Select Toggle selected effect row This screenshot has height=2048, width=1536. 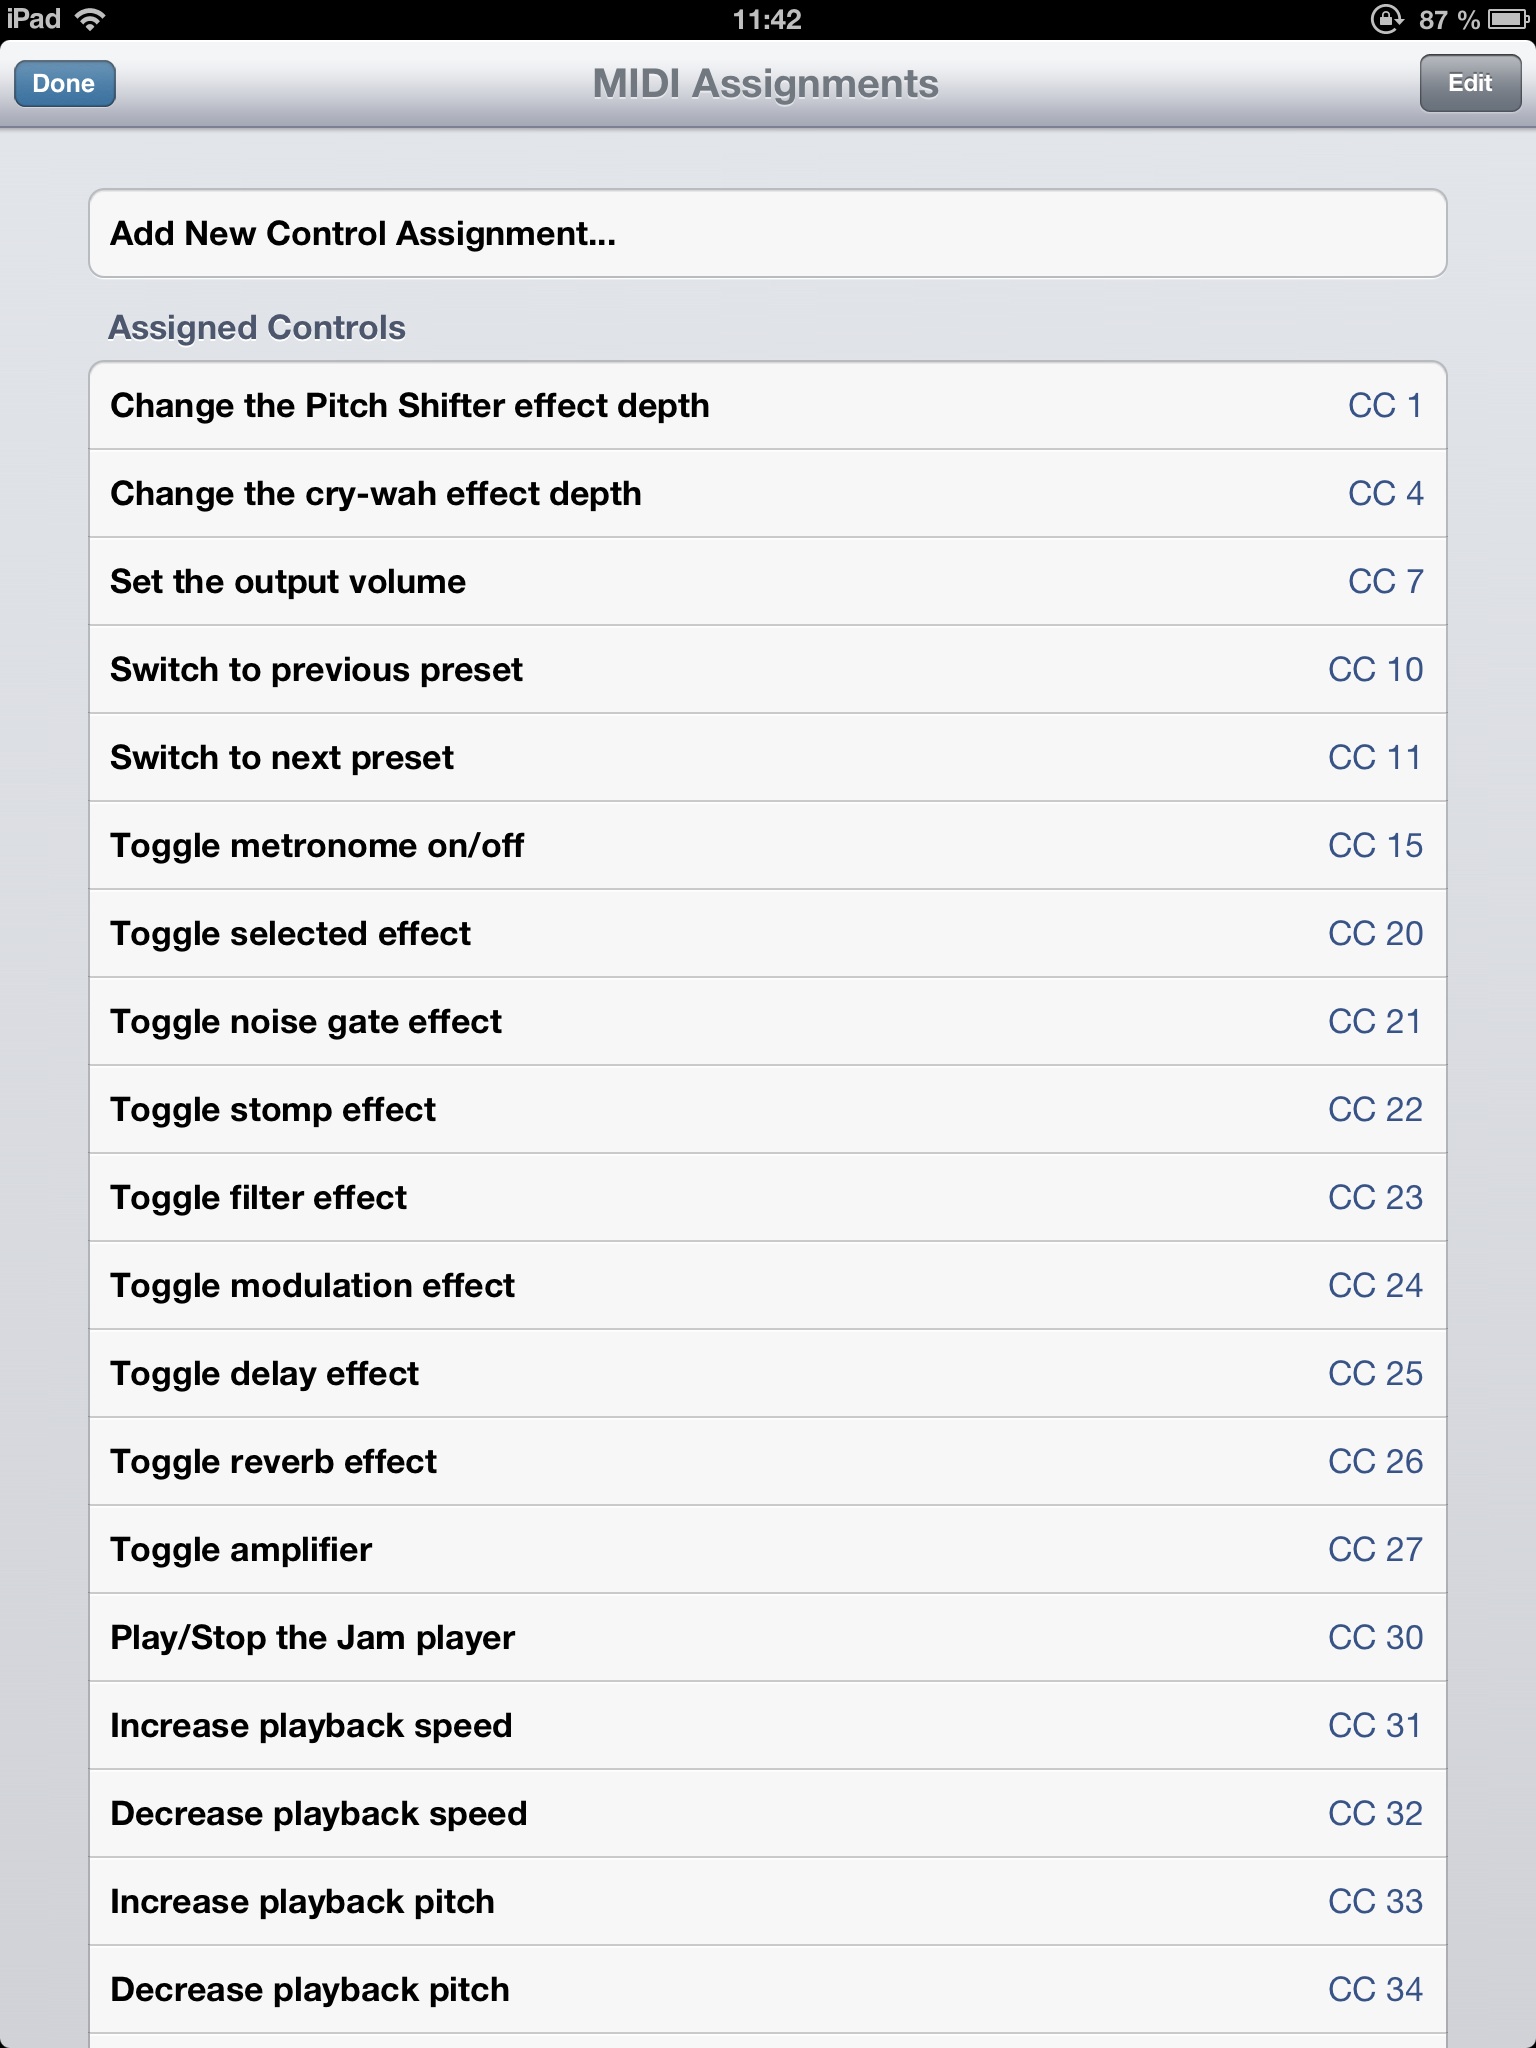[x=767, y=933]
